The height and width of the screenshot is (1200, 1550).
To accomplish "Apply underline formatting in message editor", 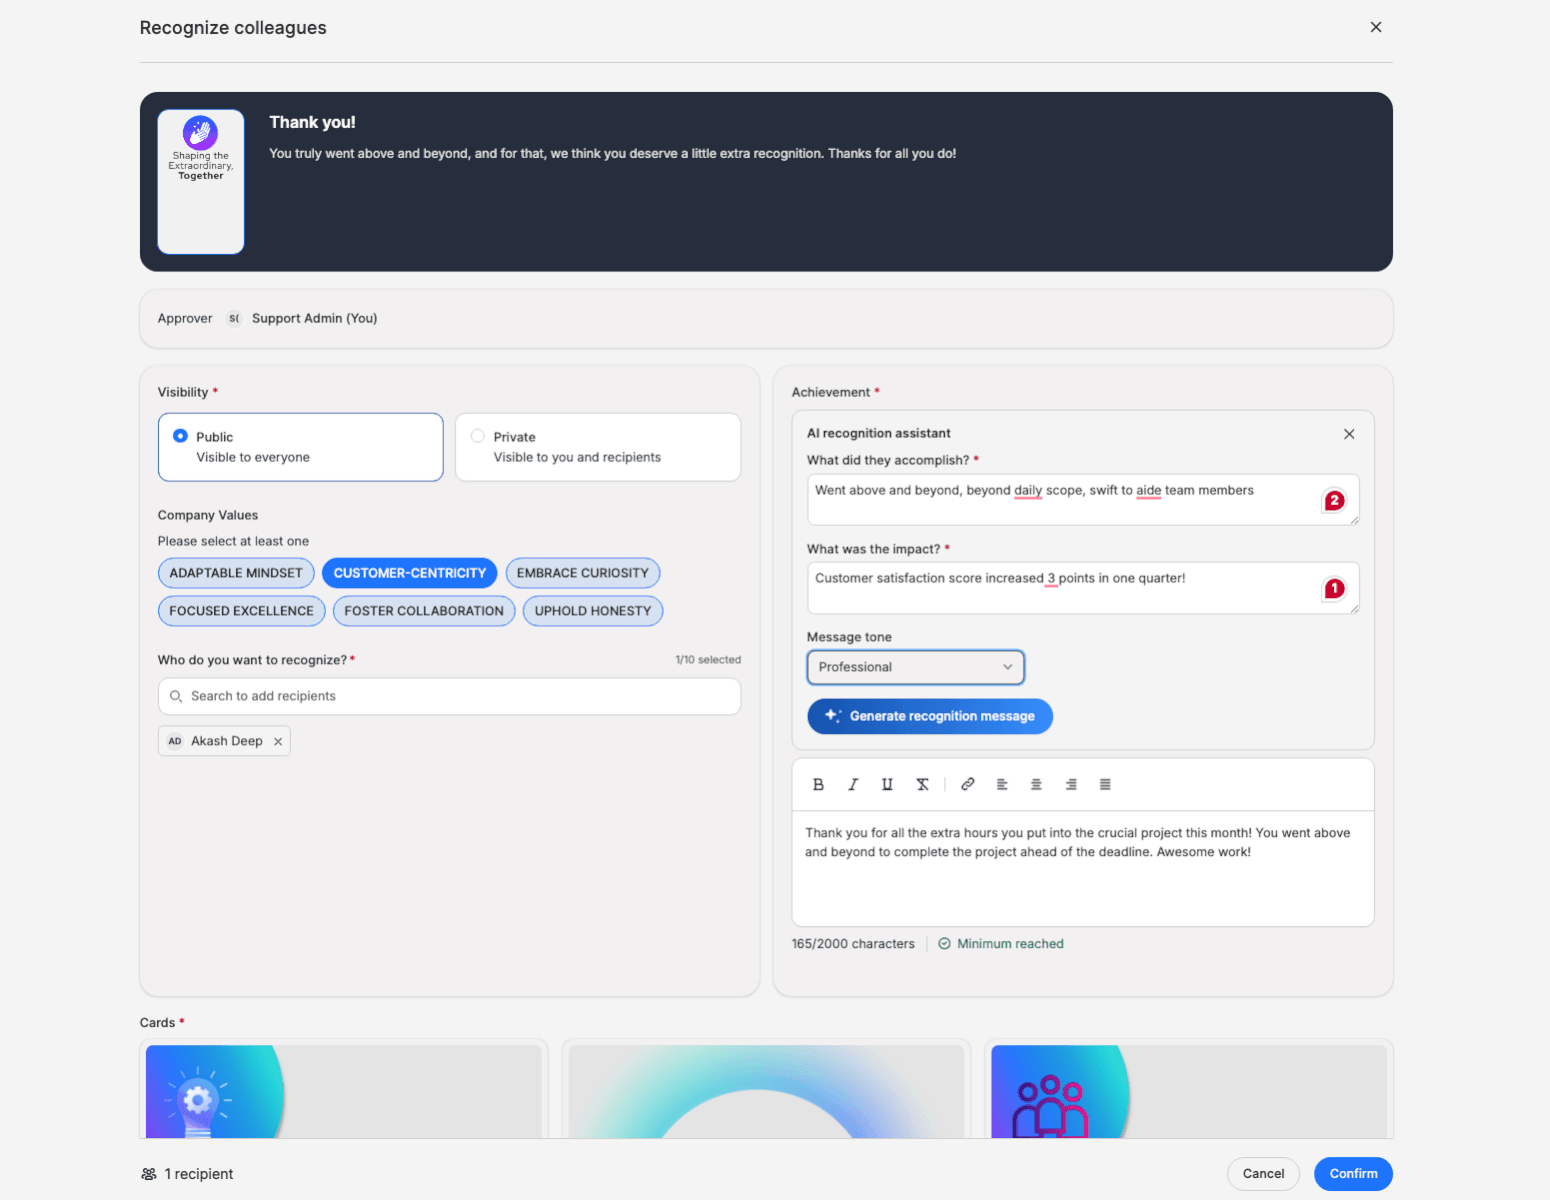I will tap(887, 785).
